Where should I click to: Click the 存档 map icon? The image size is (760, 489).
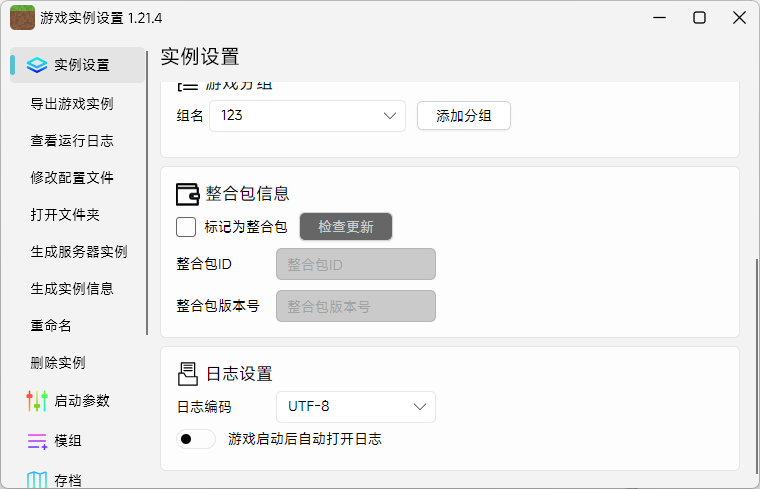coord(37,480)
